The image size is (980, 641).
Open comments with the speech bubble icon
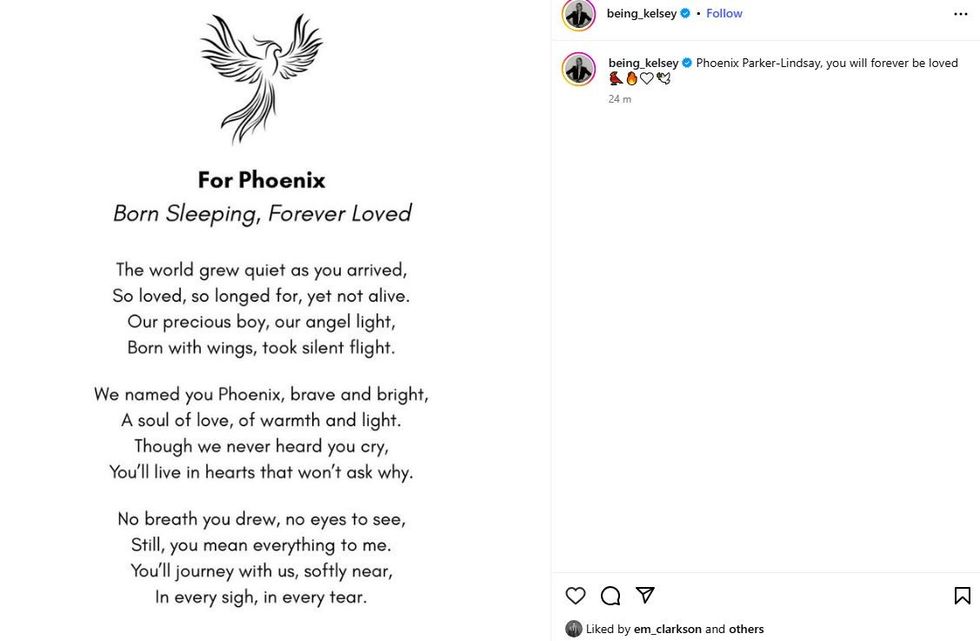(610, 596)
